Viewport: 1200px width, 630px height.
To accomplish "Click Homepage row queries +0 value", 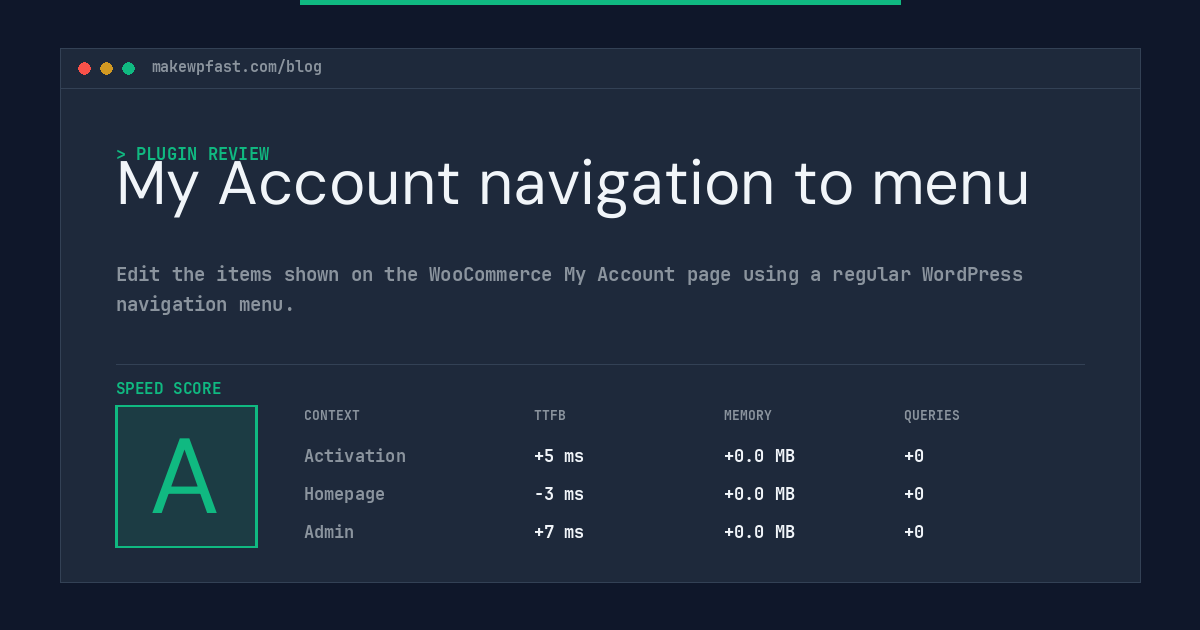I will [x=914, y=494].
